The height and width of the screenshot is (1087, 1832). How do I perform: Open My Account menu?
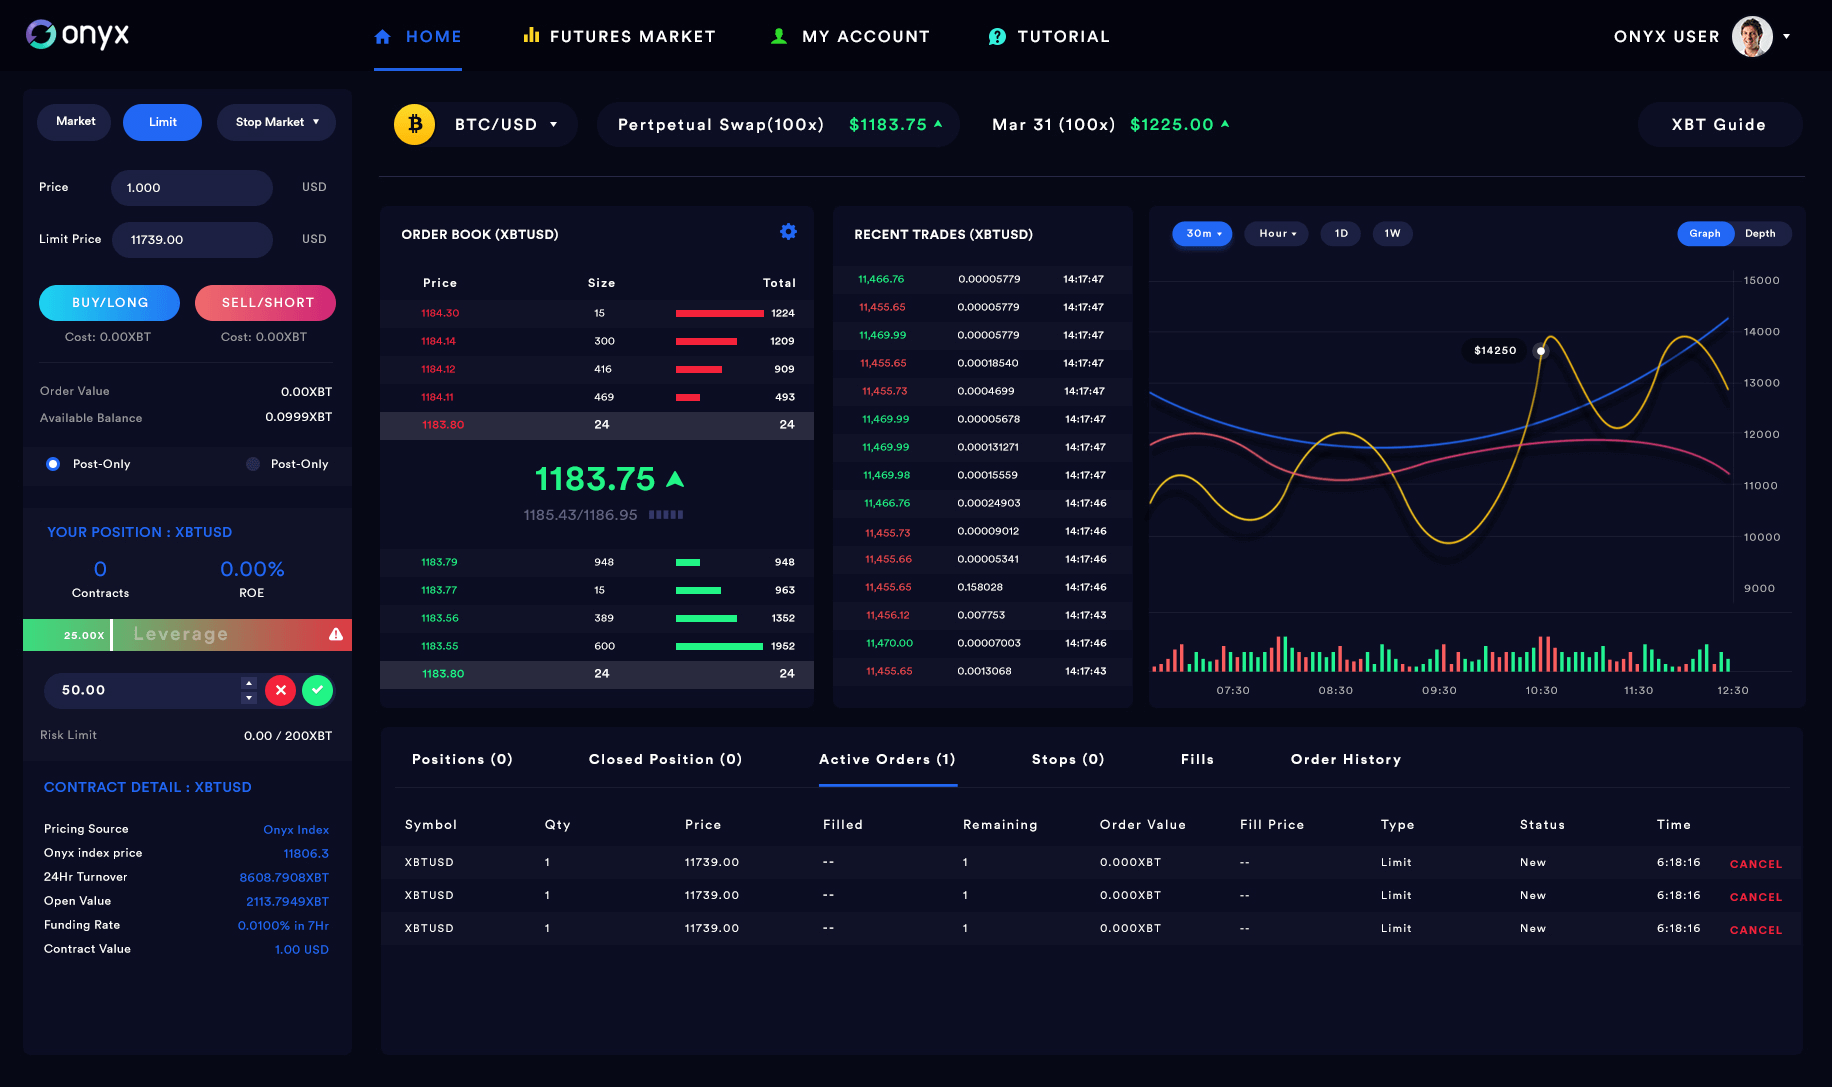click(x=850, y=36)
